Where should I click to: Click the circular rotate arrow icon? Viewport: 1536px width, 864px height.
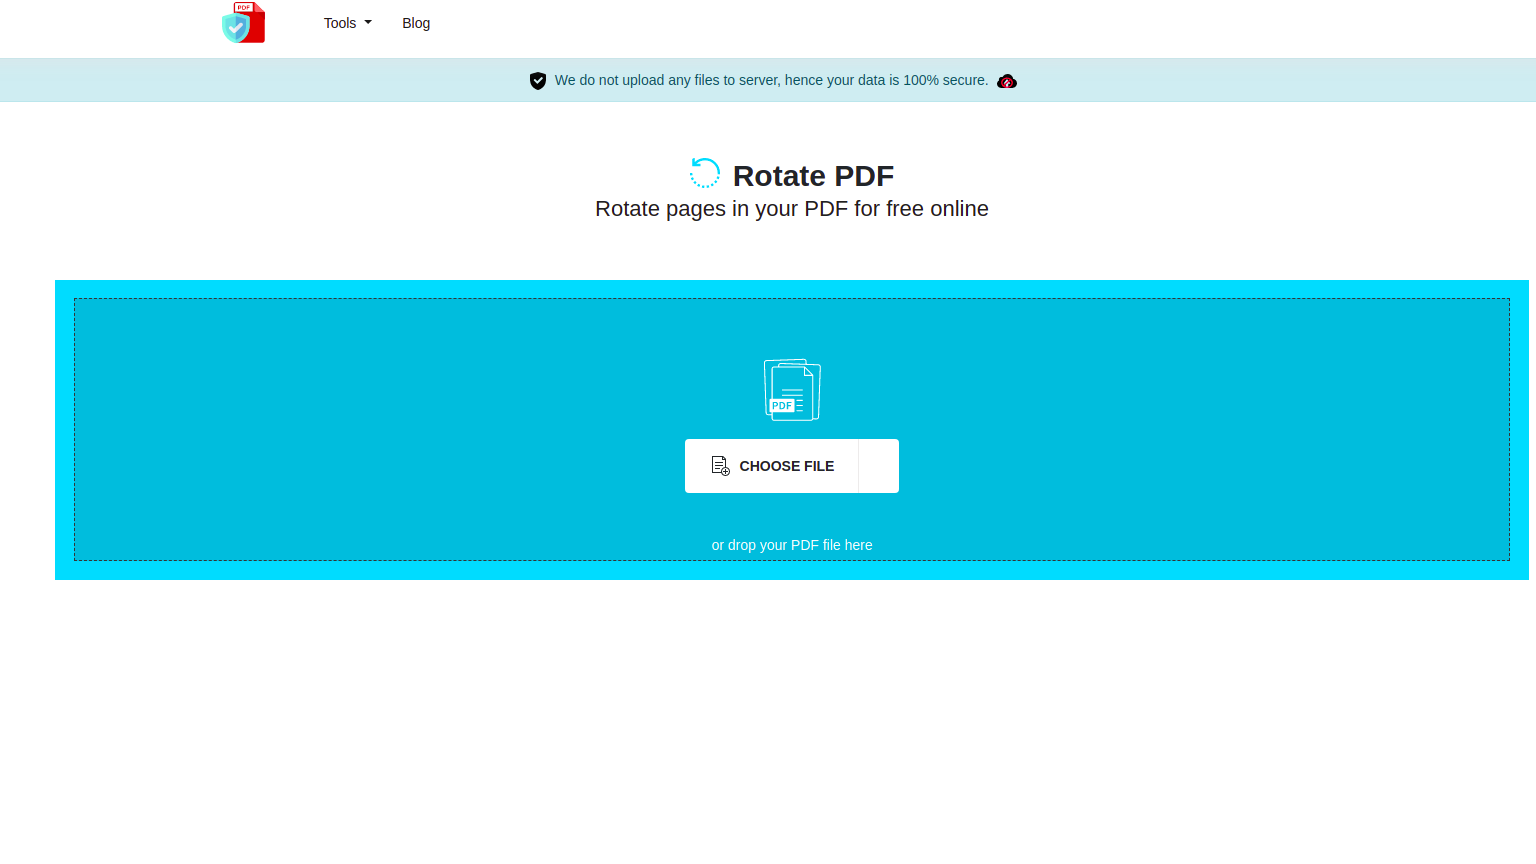tap(705, 173)
